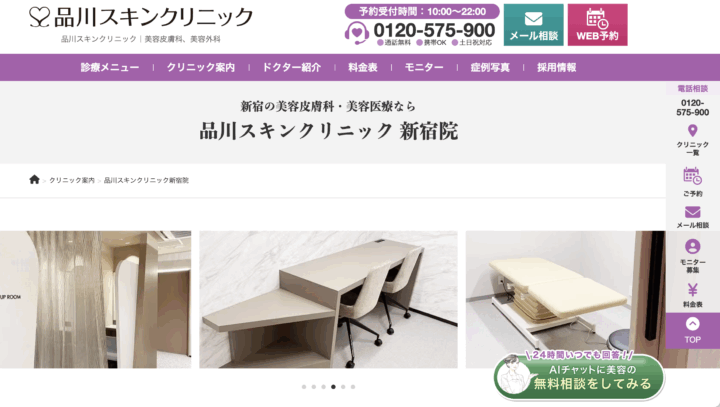The height and width of the screenshot is (407, 720).
Task: Select the last carousel pagination dot
Action: [353, 387]
